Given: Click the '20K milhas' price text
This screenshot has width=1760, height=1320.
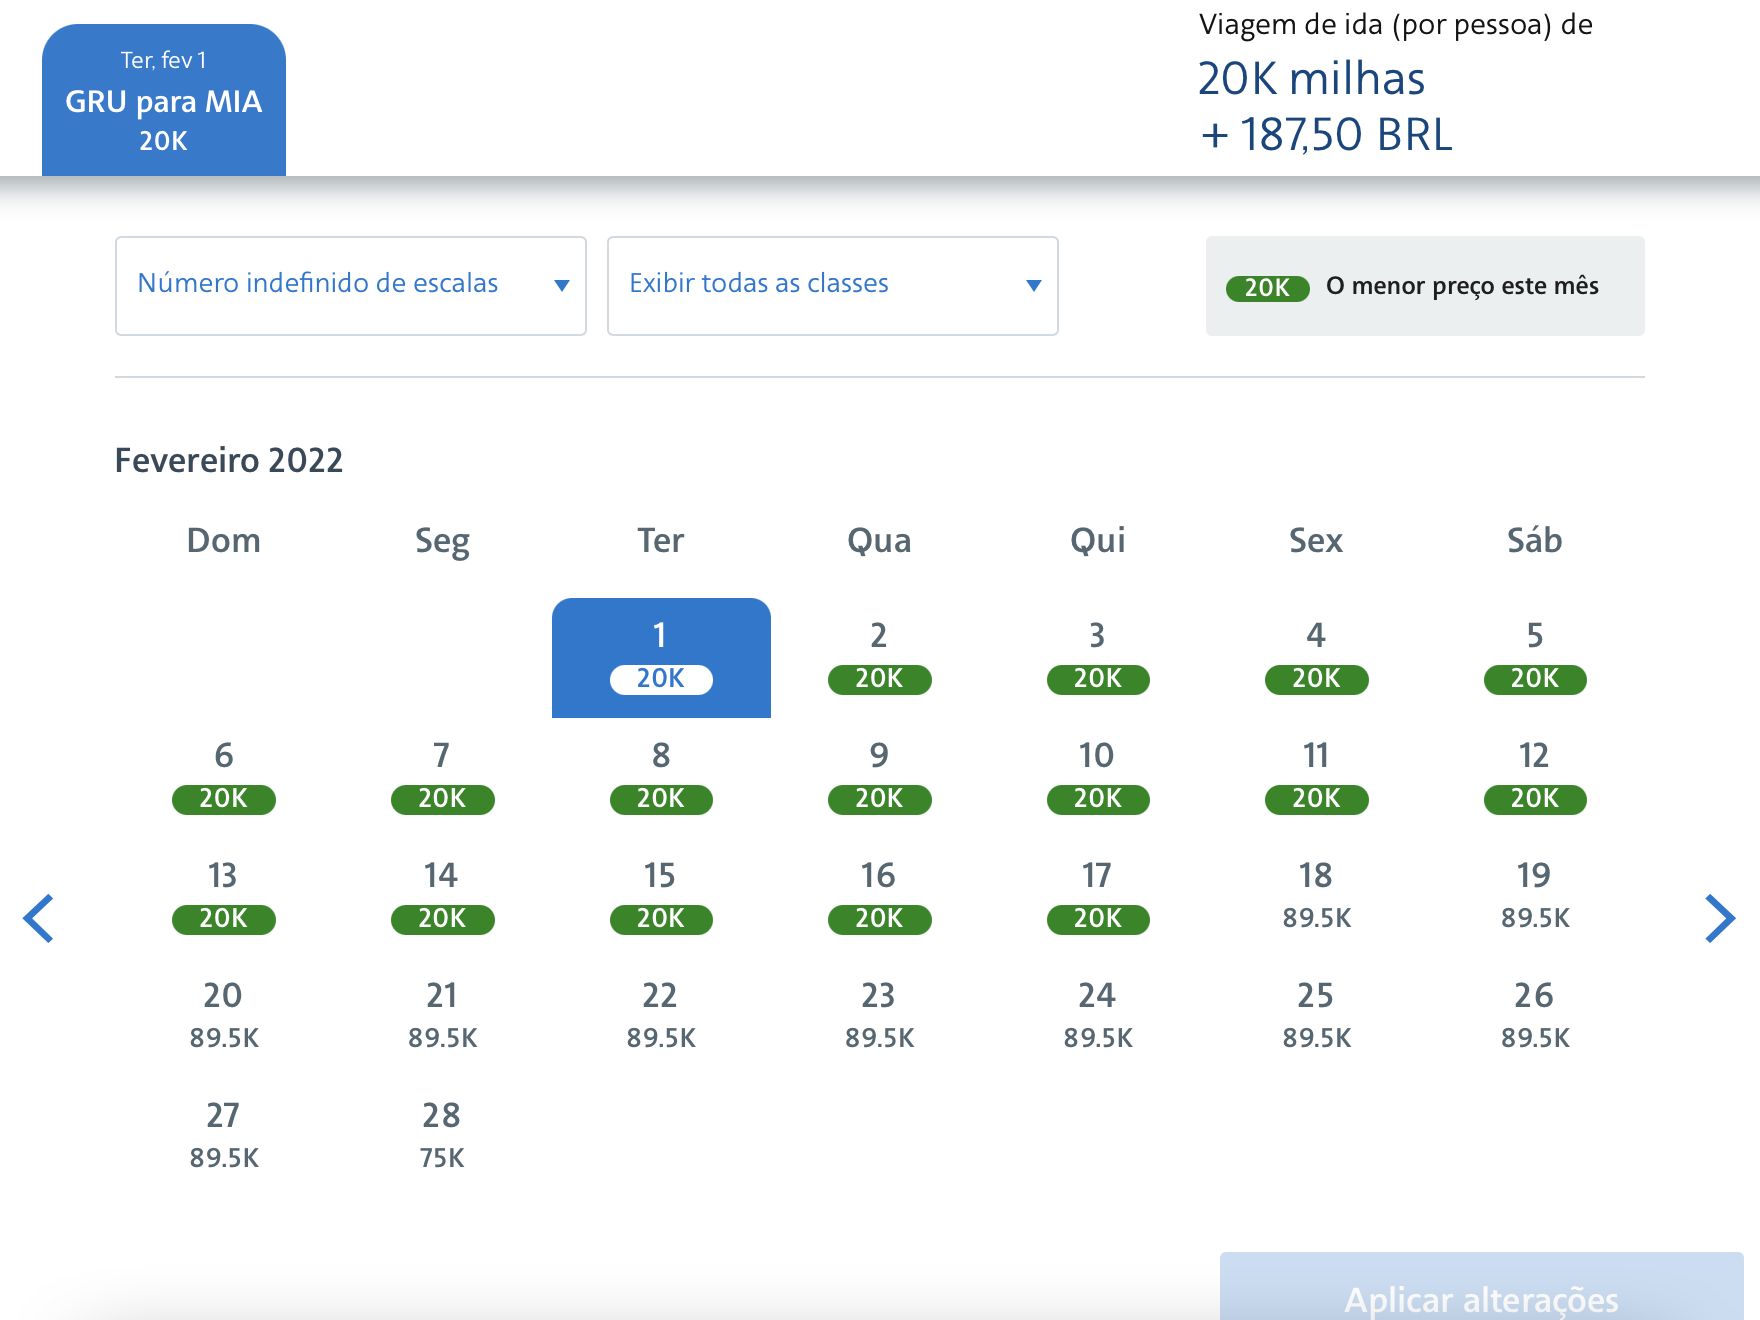Looking at the screenshot, I should click(1312, 79).
